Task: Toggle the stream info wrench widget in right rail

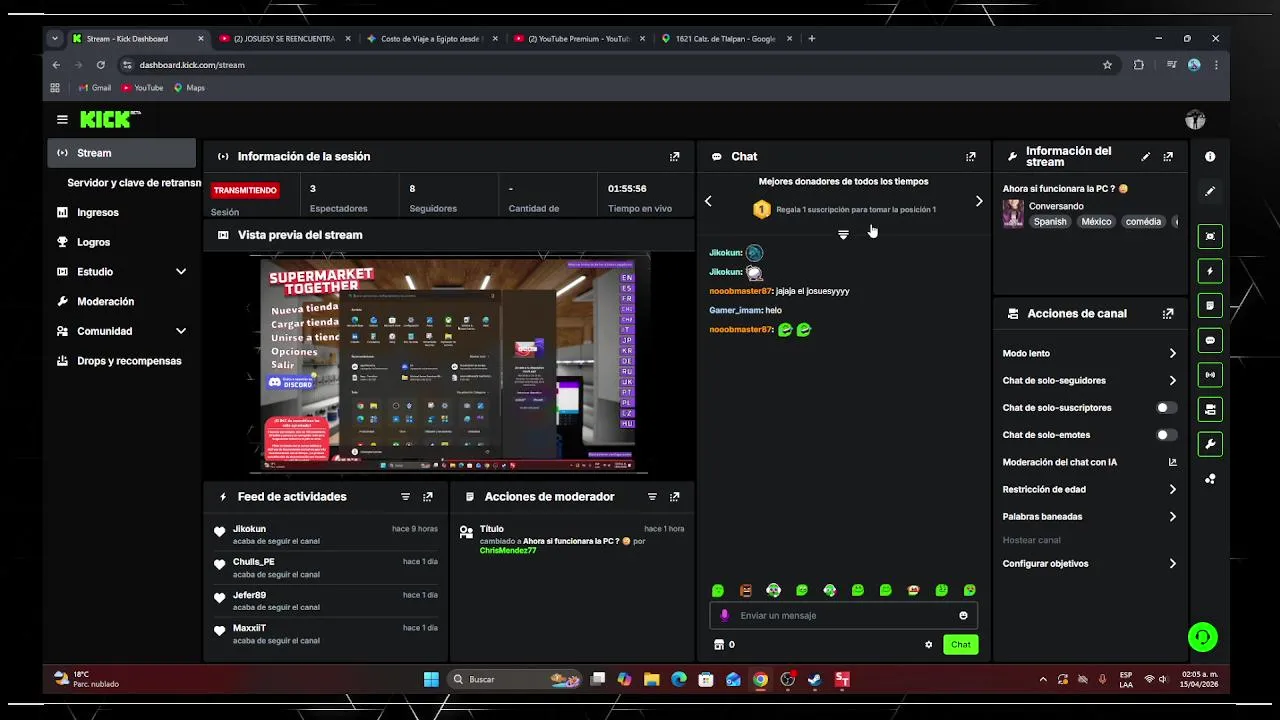Action: coord(1210,444)
